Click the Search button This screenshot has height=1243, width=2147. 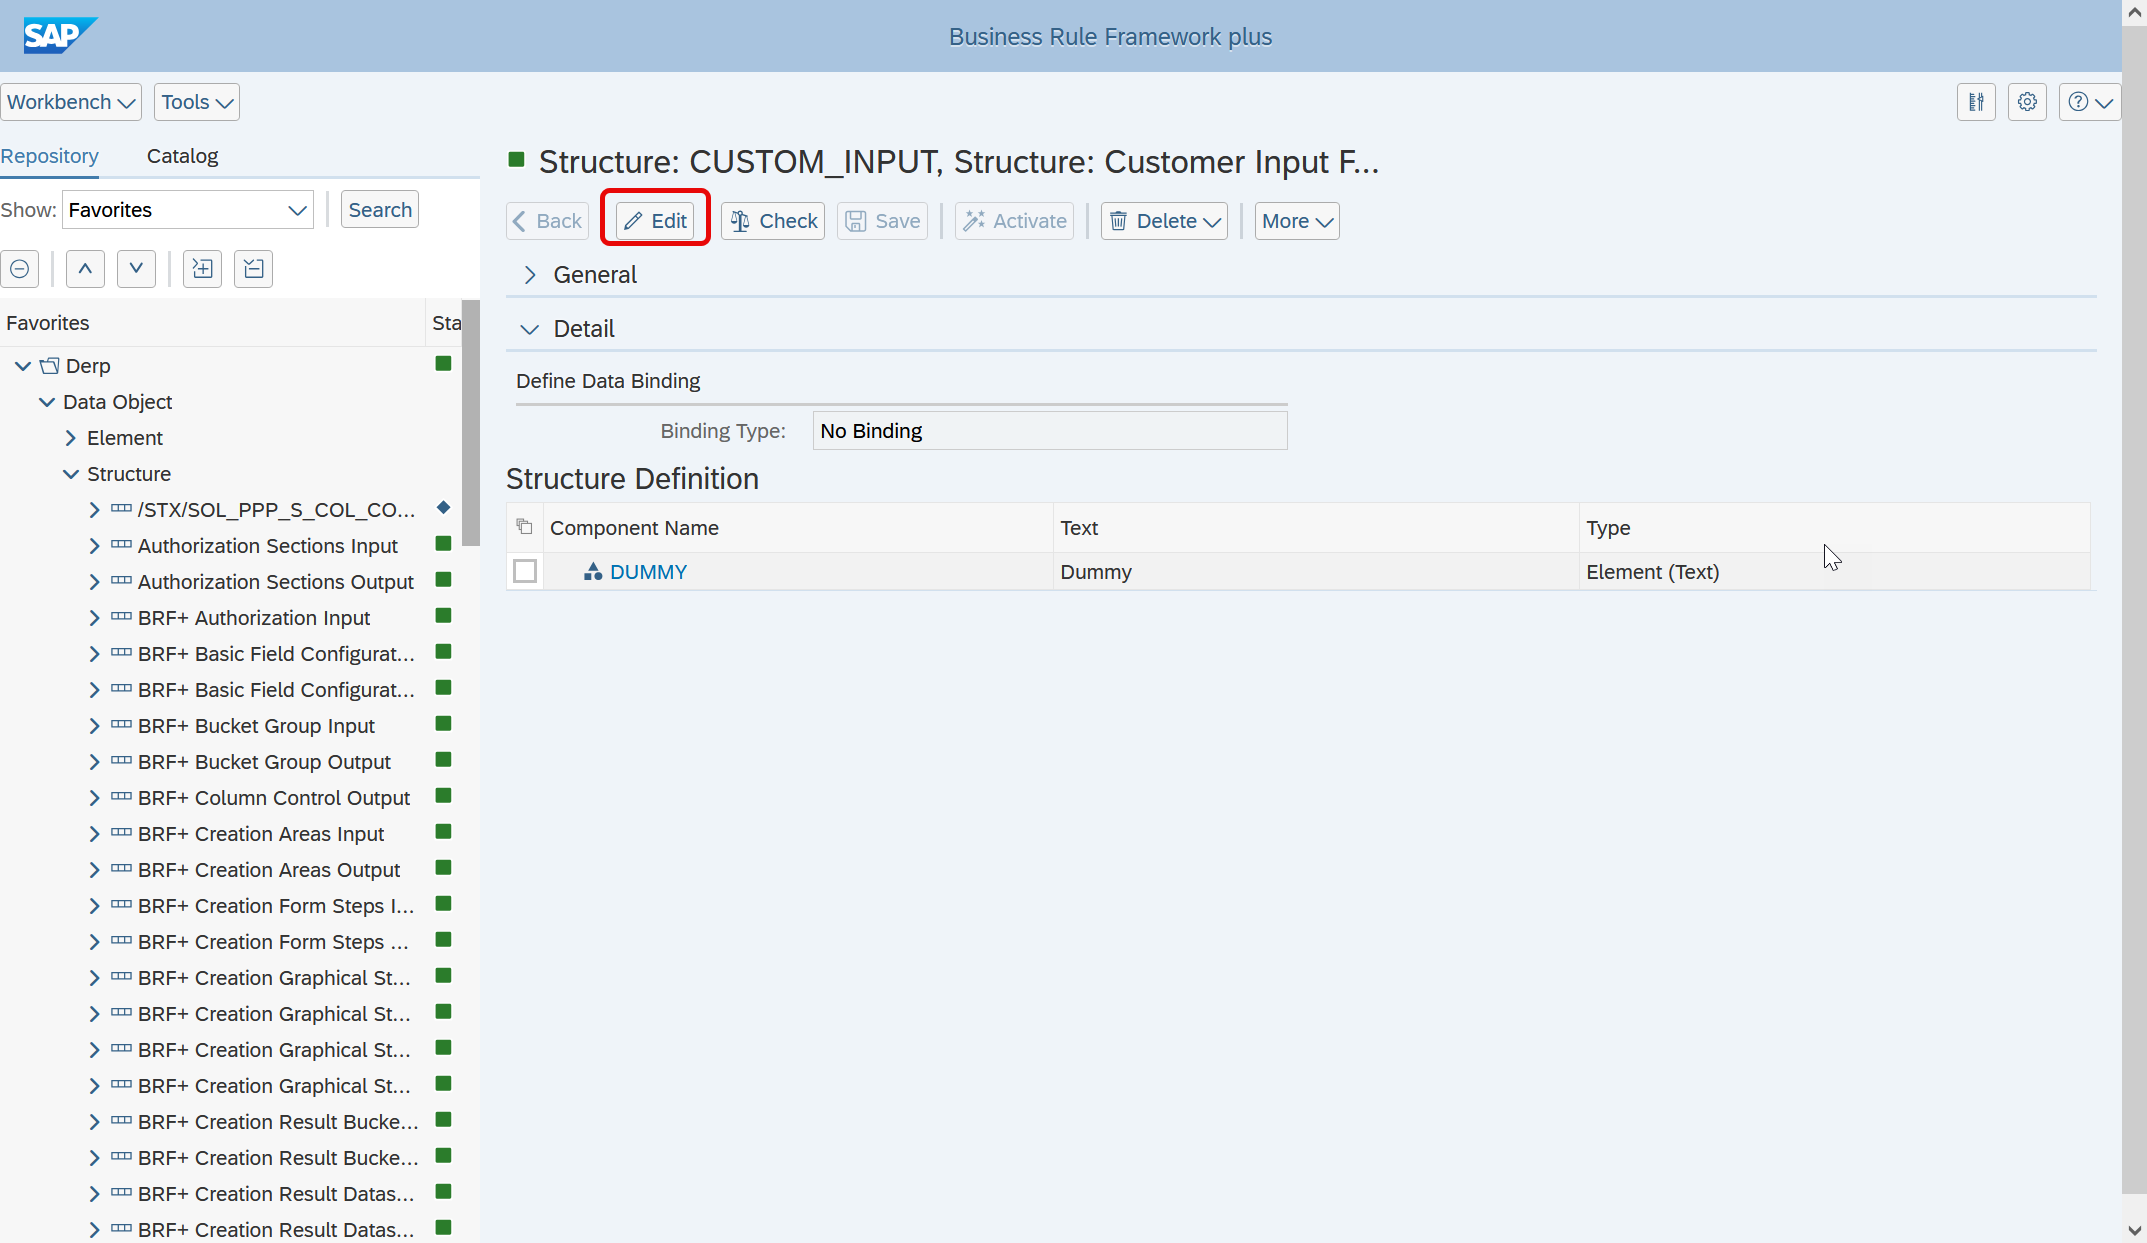click(x=380, y=210)
